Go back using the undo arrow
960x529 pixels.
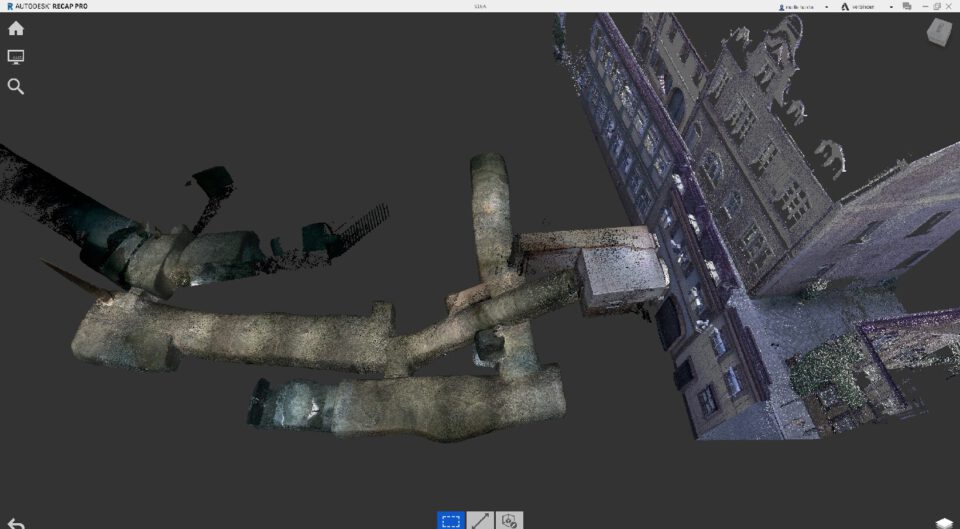[16, 523]
